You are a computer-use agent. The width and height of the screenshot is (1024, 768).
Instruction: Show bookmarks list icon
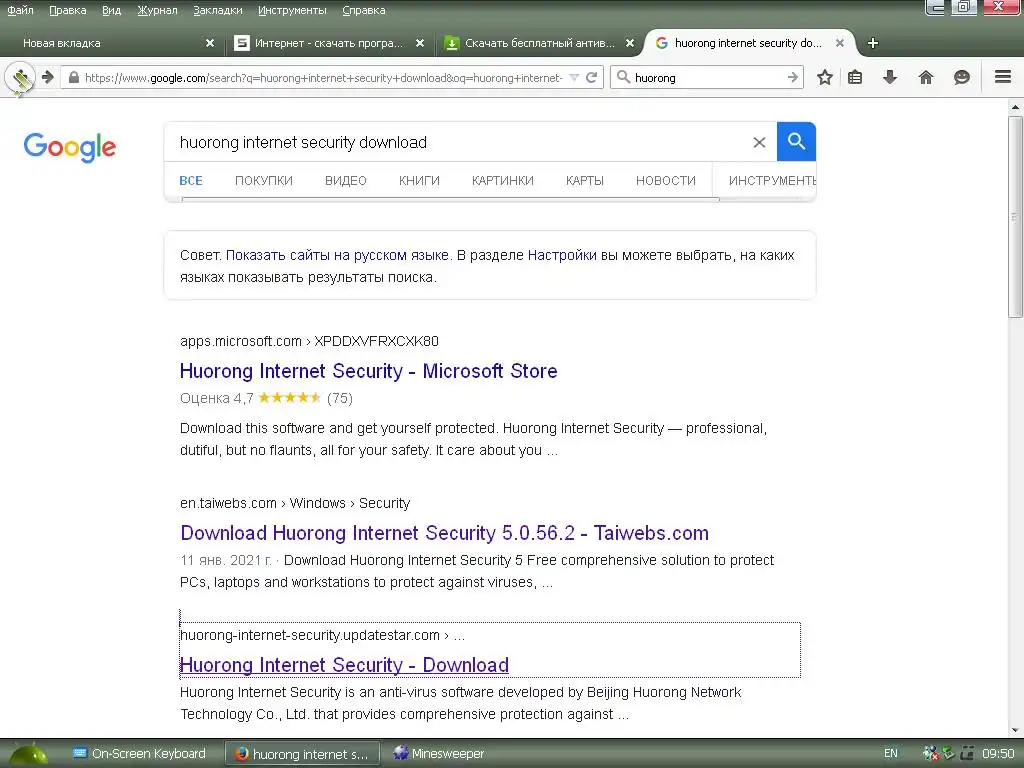coord(855,78)
